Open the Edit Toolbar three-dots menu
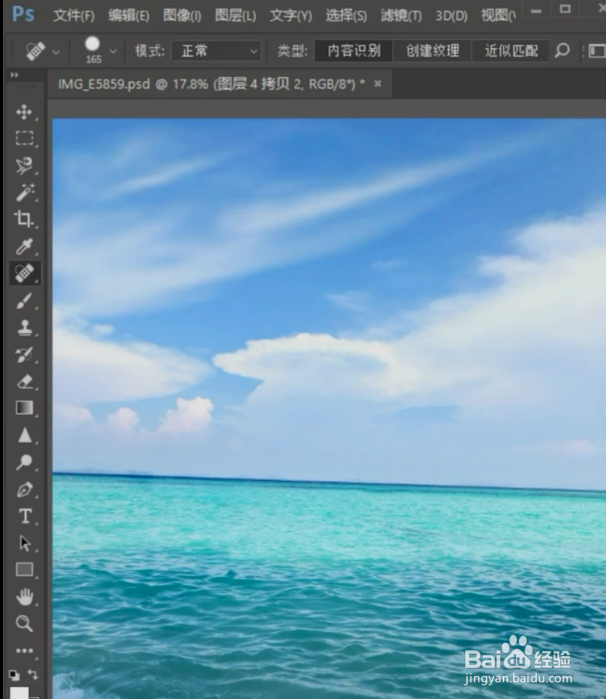Screen dimensions: 606x699 (24, 650)
